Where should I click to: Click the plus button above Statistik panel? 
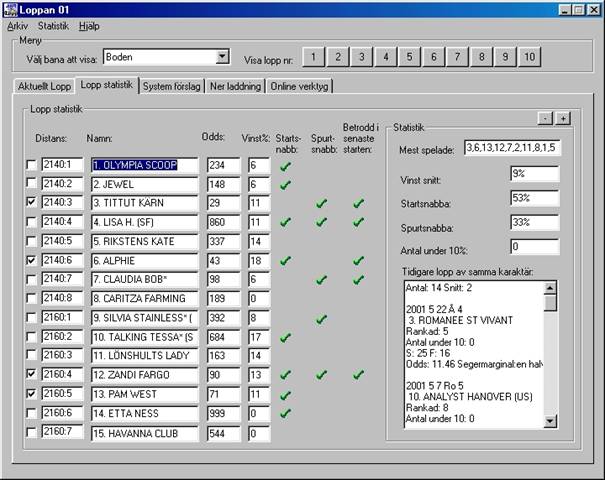click(563, 118)
